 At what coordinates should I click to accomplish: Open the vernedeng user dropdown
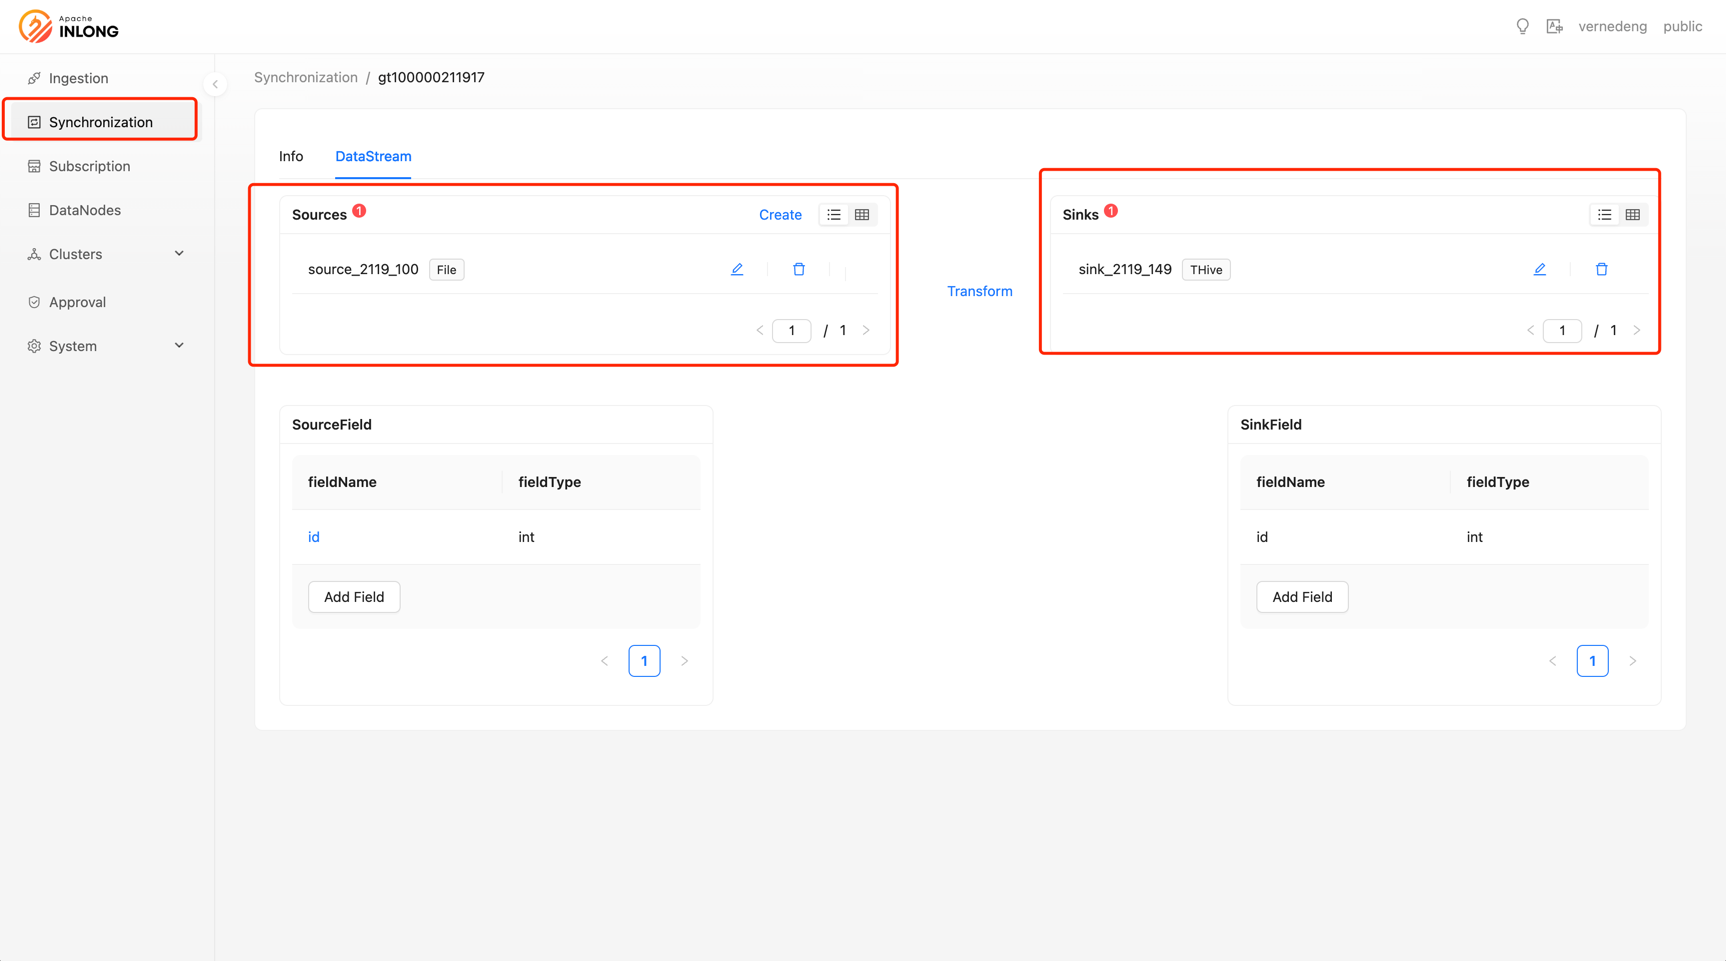(1611, 27)
